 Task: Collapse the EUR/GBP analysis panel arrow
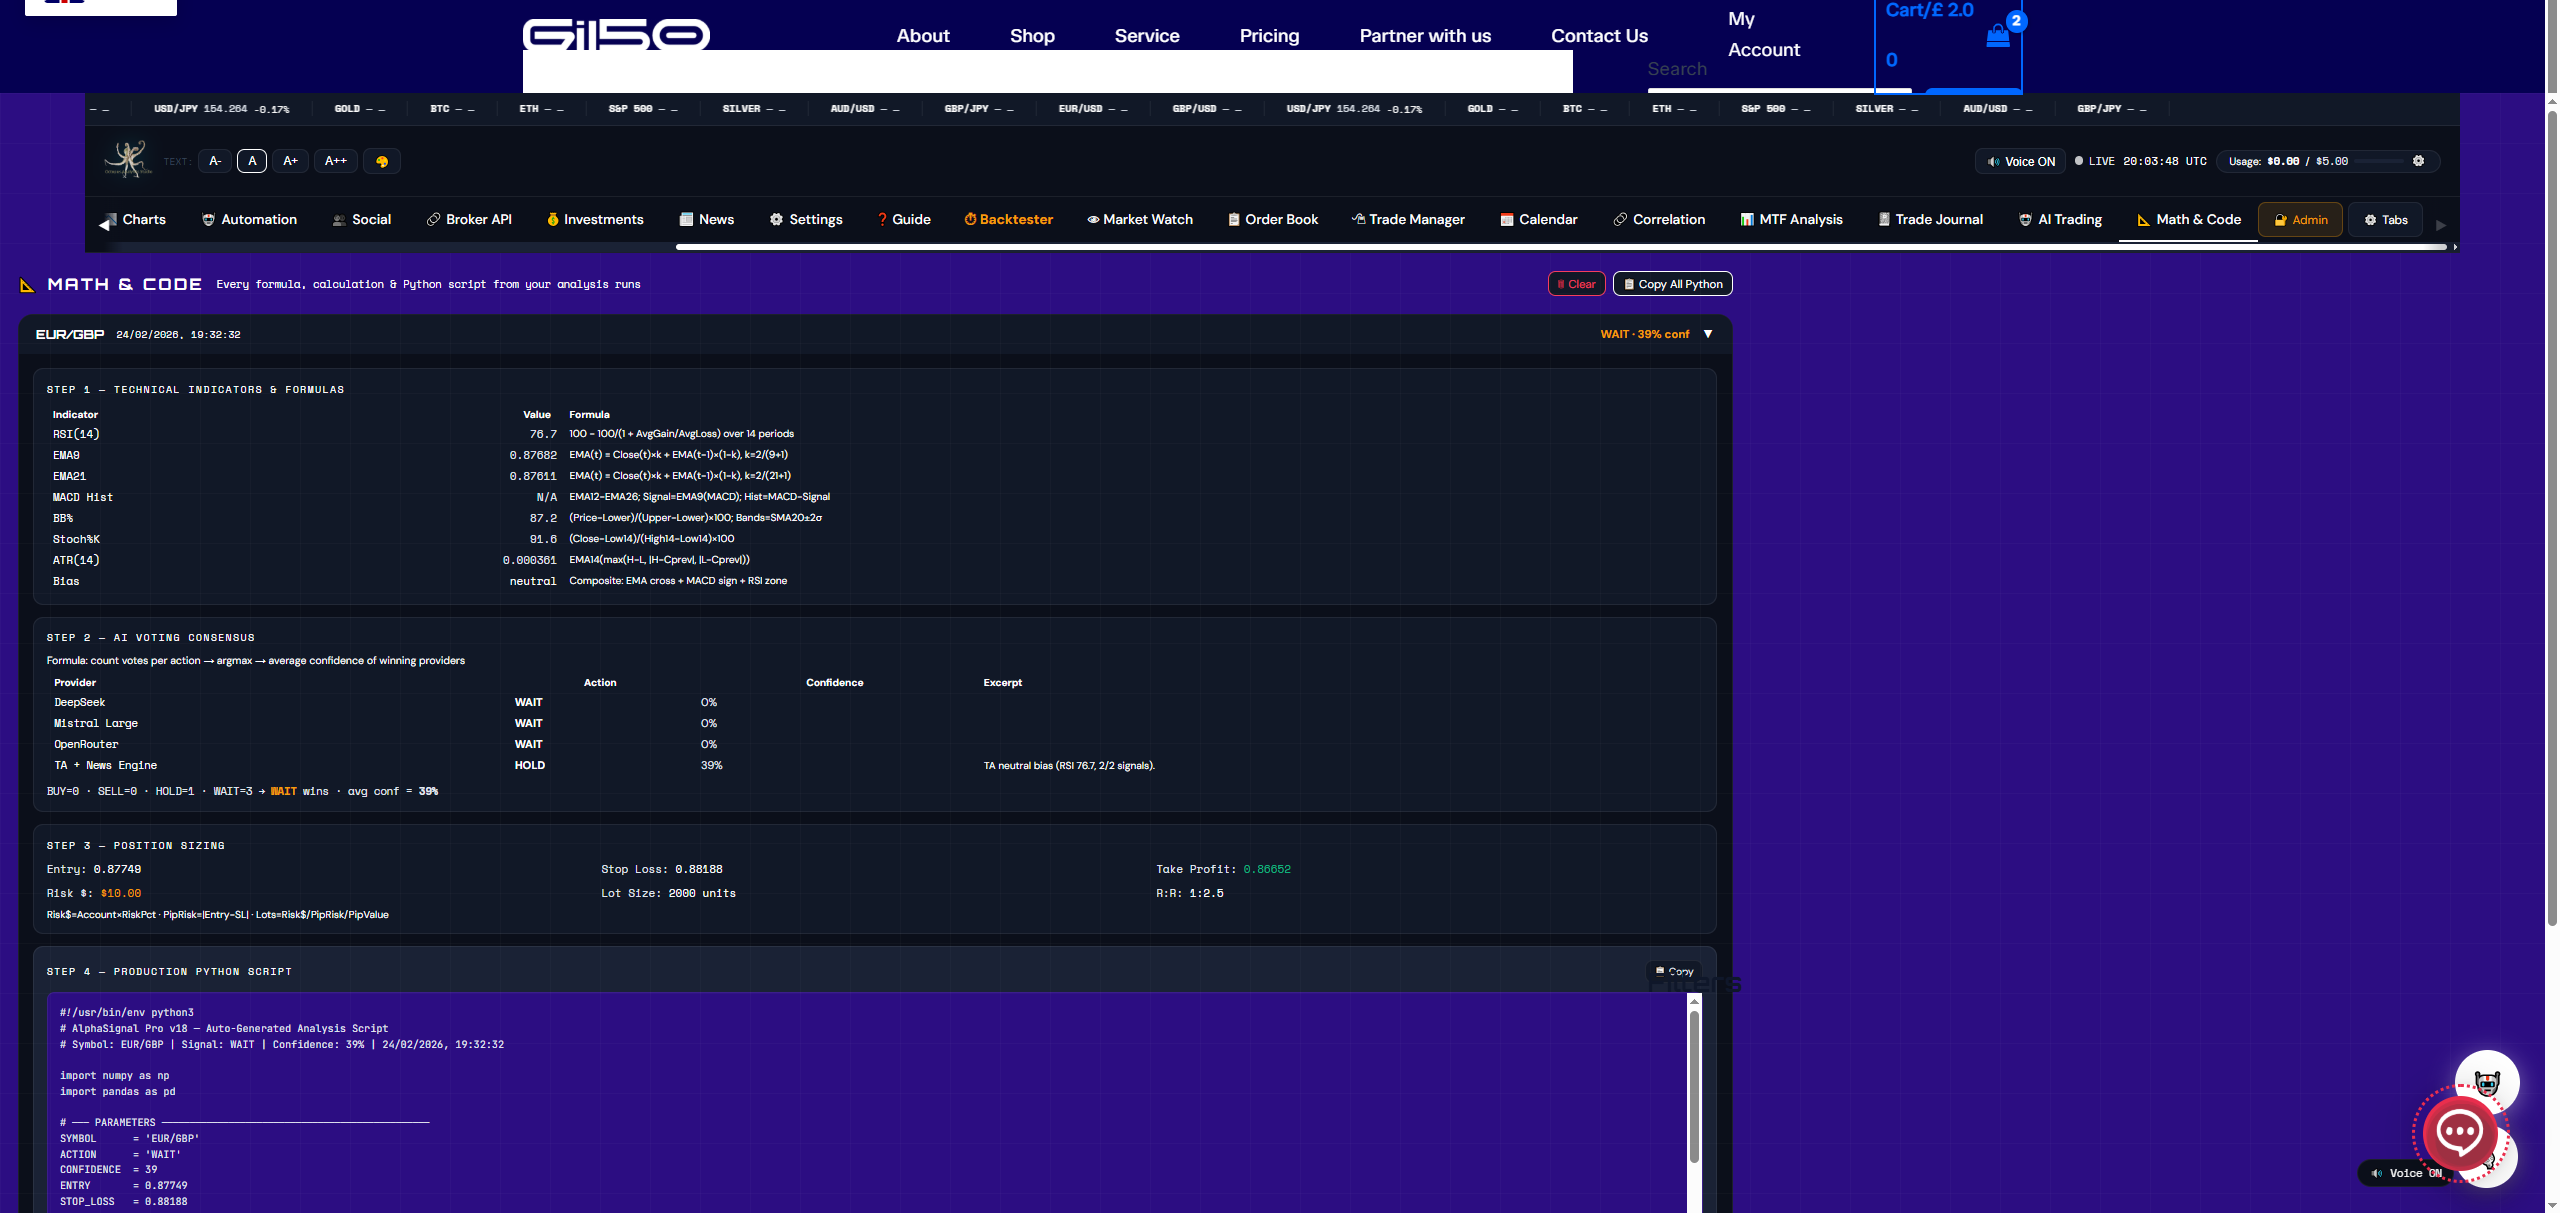(x=1708, y=334)
